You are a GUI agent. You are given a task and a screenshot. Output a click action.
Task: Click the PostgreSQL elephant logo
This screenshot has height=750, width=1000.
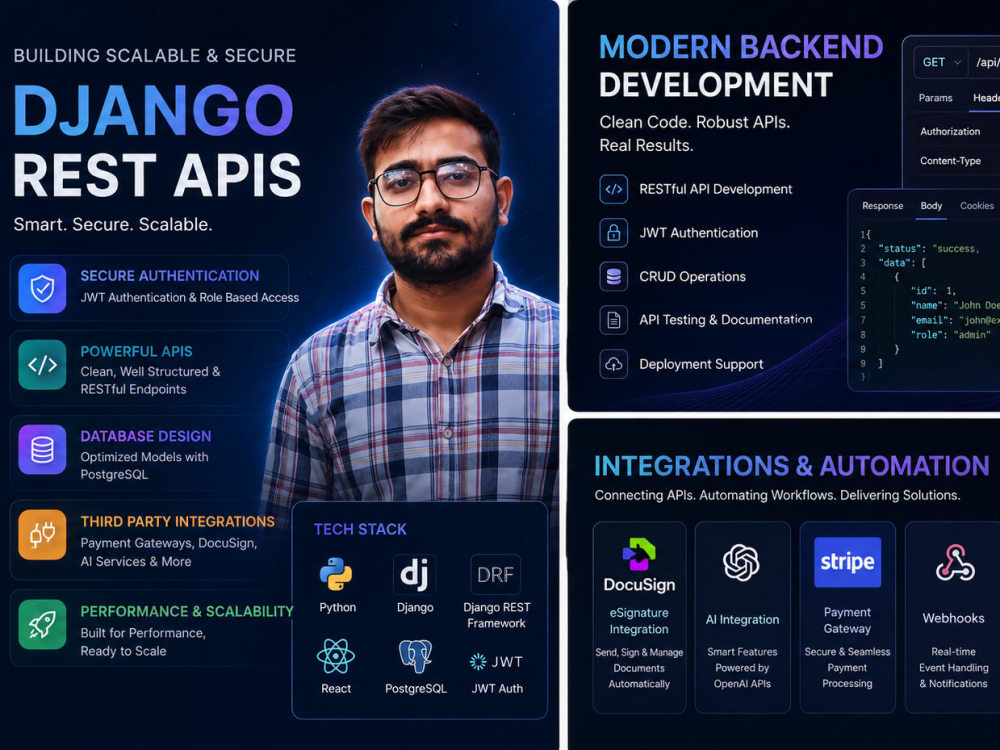click(415, 656)
